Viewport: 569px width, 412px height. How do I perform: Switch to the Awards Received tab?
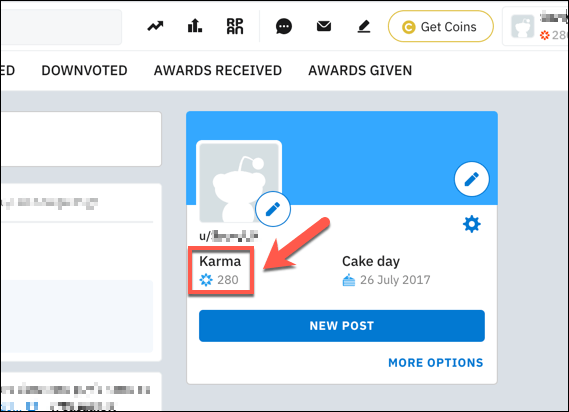coord(218,70)
